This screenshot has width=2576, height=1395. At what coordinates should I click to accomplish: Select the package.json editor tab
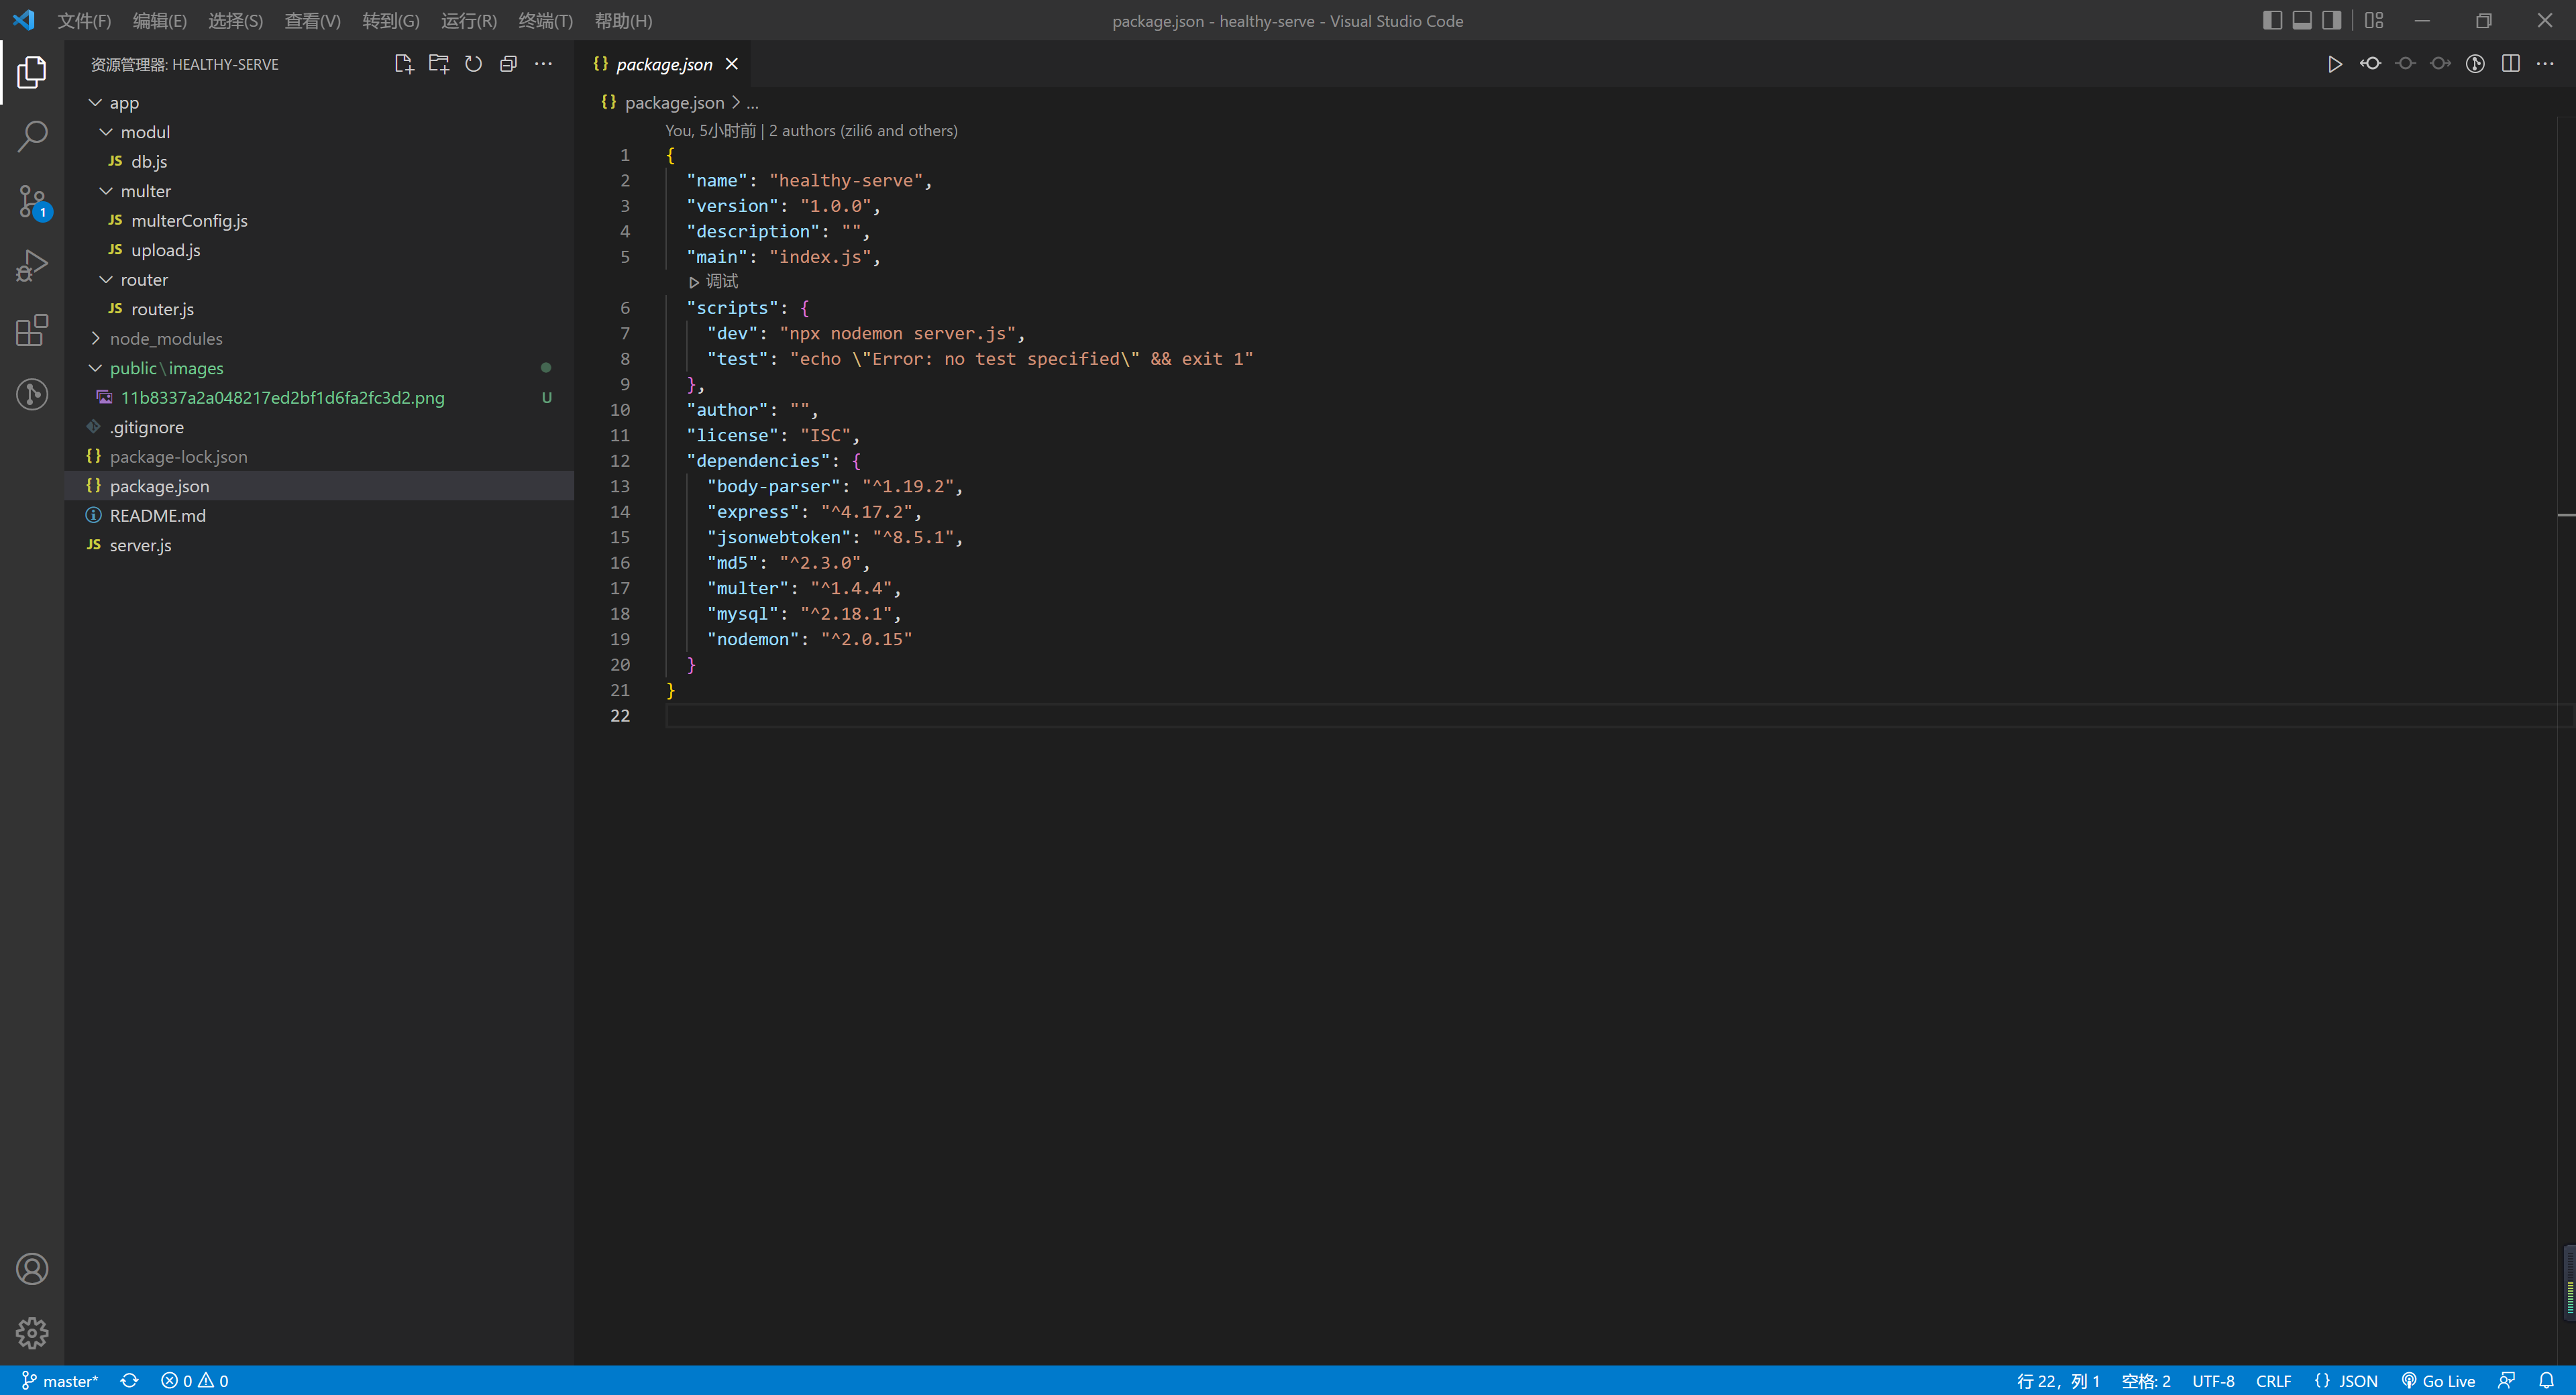tap(664, 63)
